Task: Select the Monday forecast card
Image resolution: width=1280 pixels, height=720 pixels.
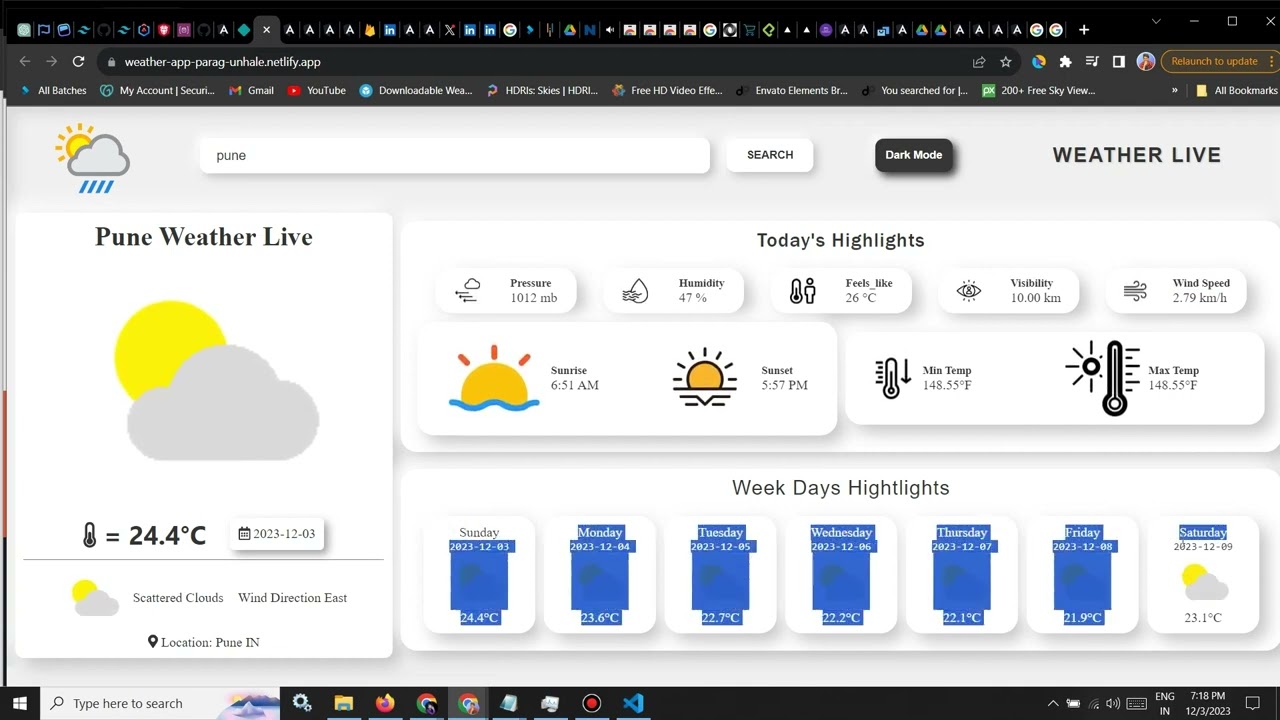Action: [x=600, y=574]
